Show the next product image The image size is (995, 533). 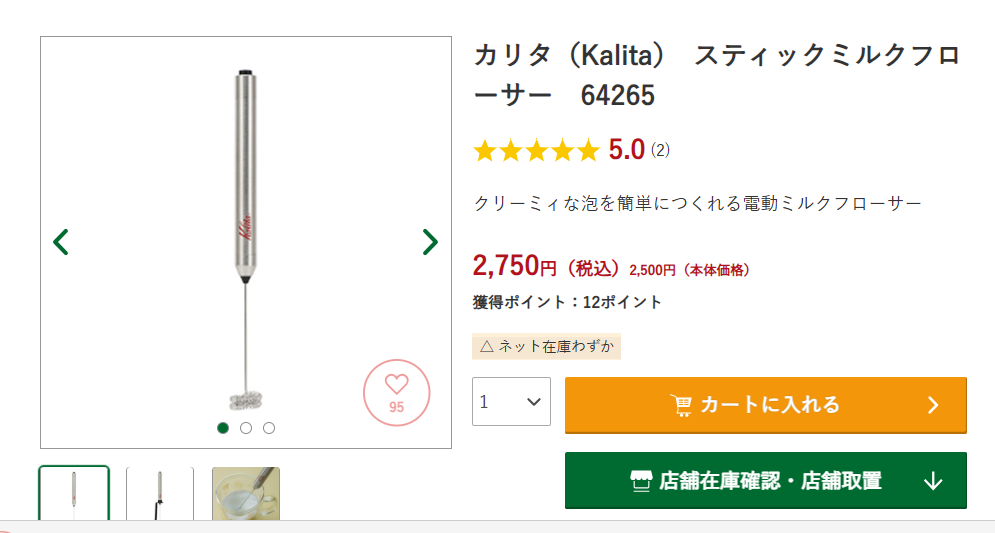pyautogui.click(x=430, y=242)
